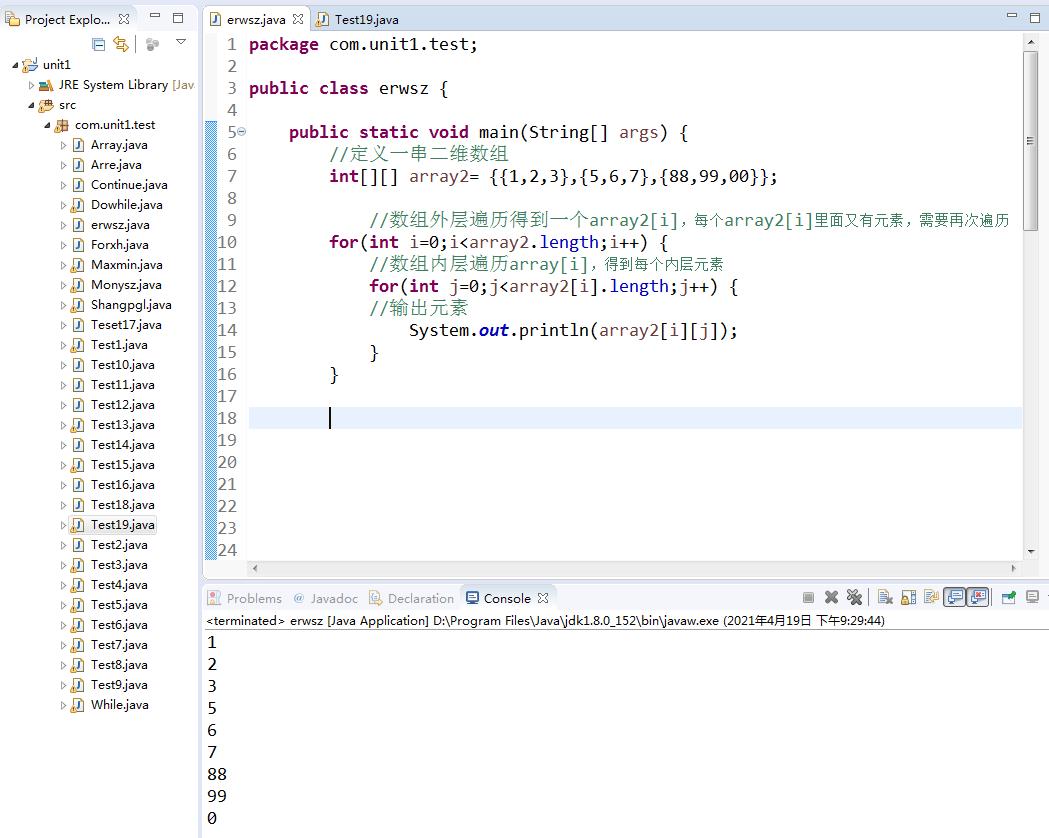This screenshot has width=1049, height=838.
Task: Collapse all in Project Explorer
Action: [x=98, y=45]
